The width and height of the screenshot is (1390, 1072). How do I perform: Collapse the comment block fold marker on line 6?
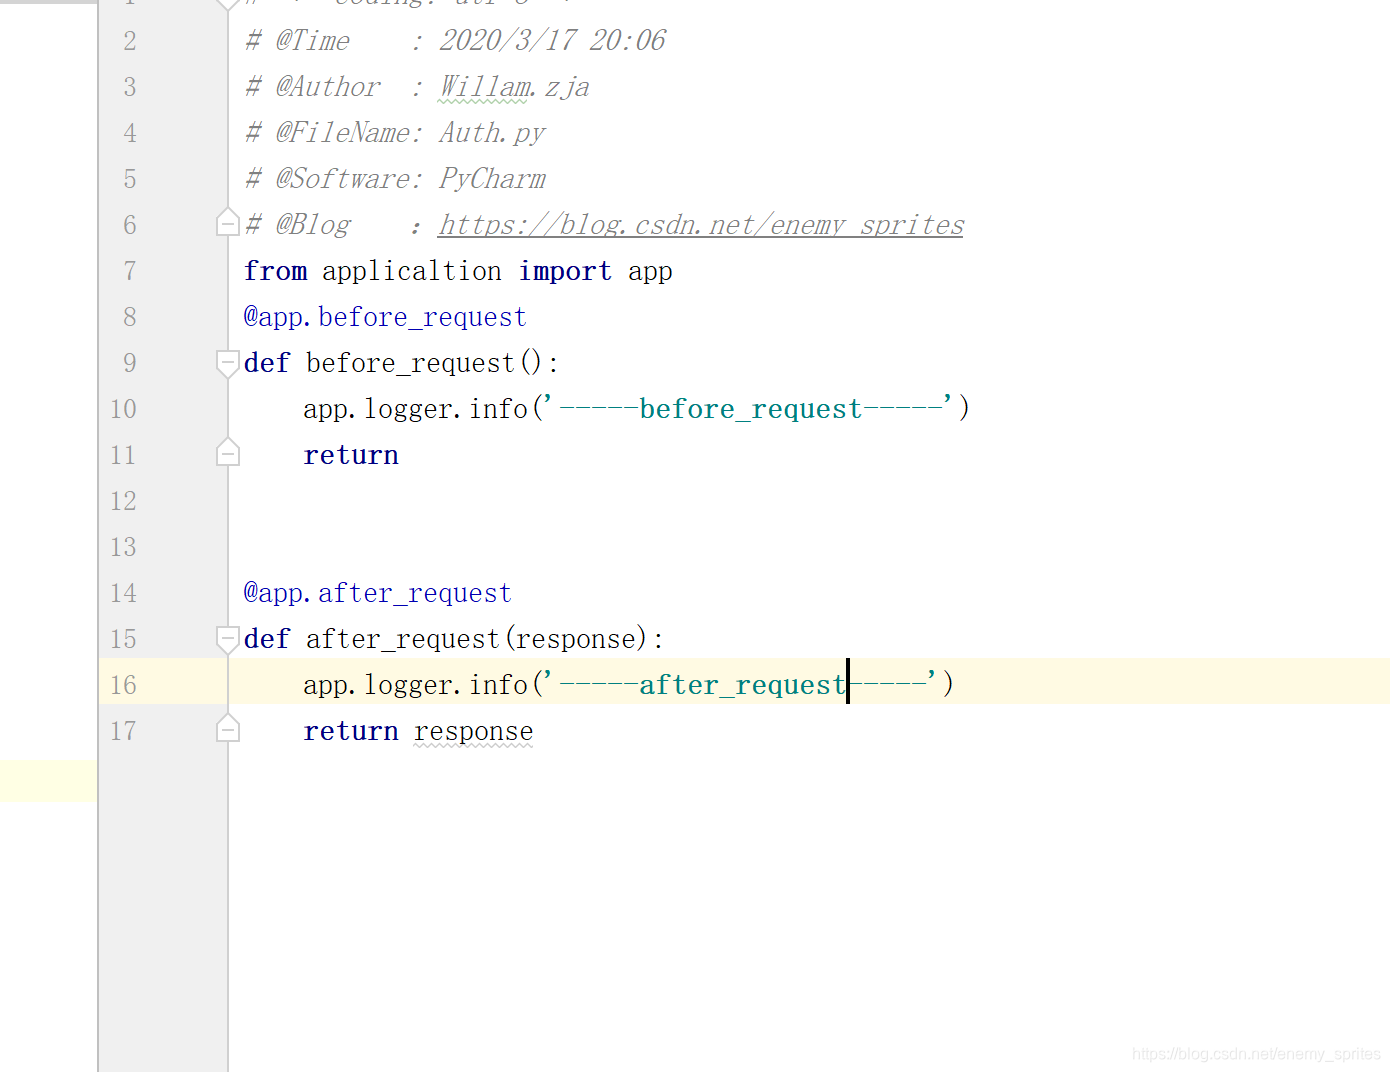228,222
